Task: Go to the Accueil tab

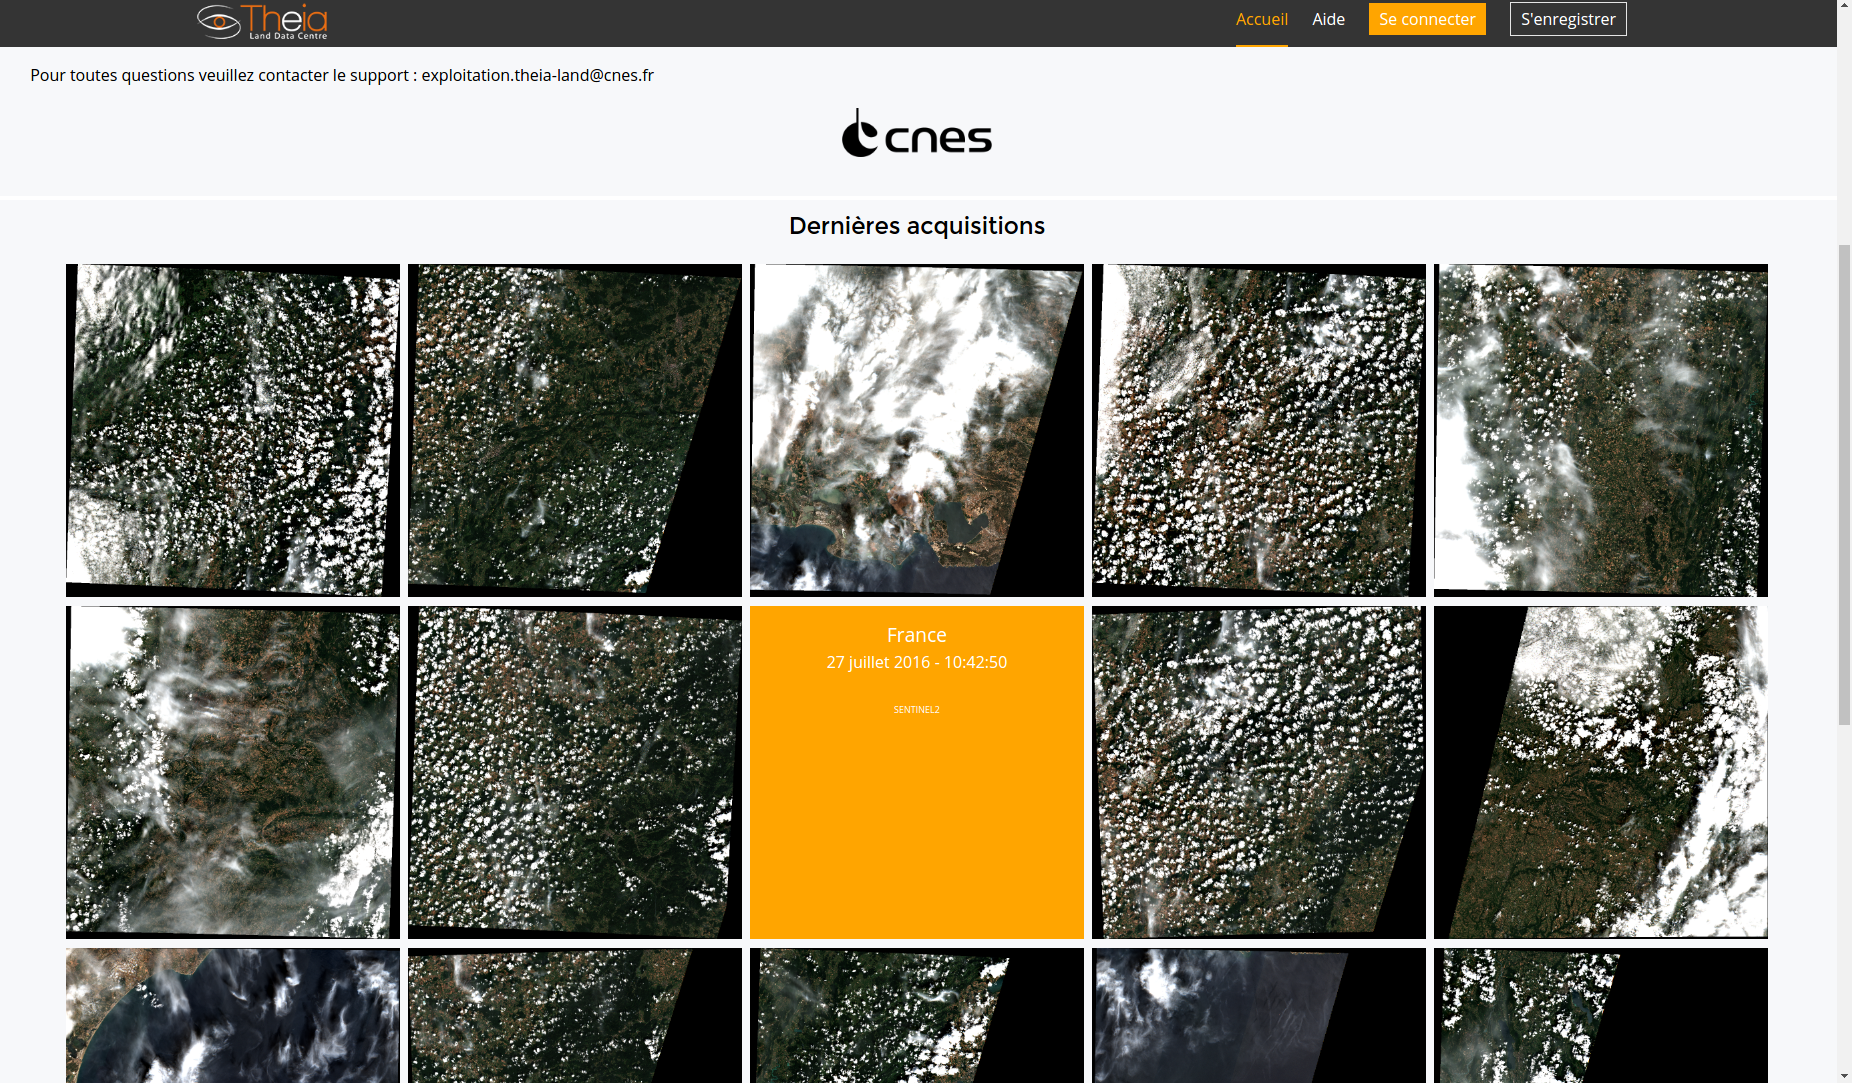Action: [x=1261, y=19]
